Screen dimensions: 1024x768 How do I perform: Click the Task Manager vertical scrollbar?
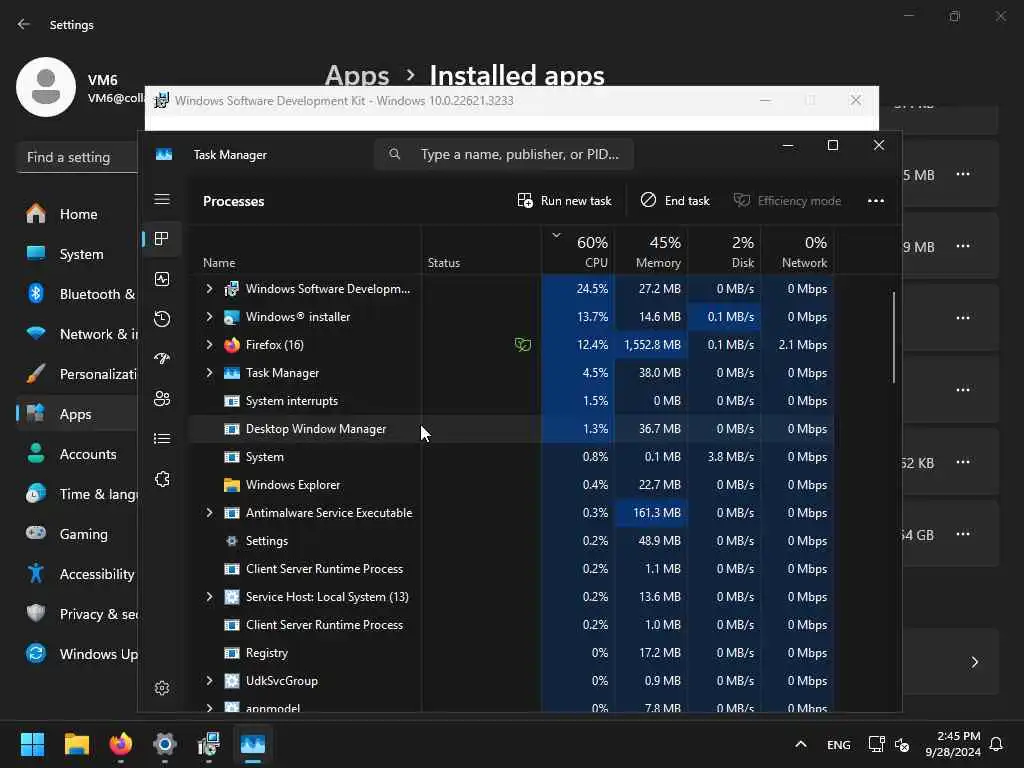point(894,337)
